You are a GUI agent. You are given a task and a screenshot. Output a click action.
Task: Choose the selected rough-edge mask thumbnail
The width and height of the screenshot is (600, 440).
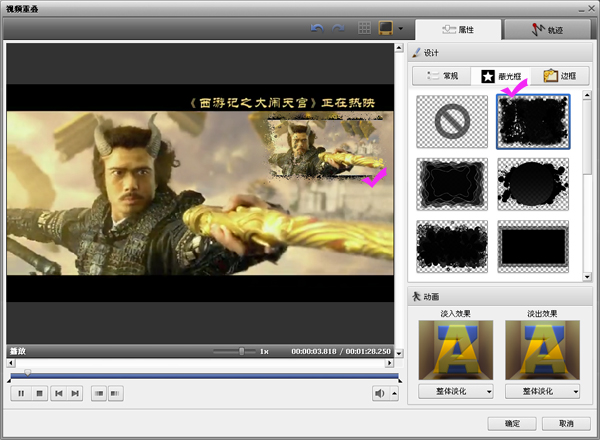click(x=533, y=122)
